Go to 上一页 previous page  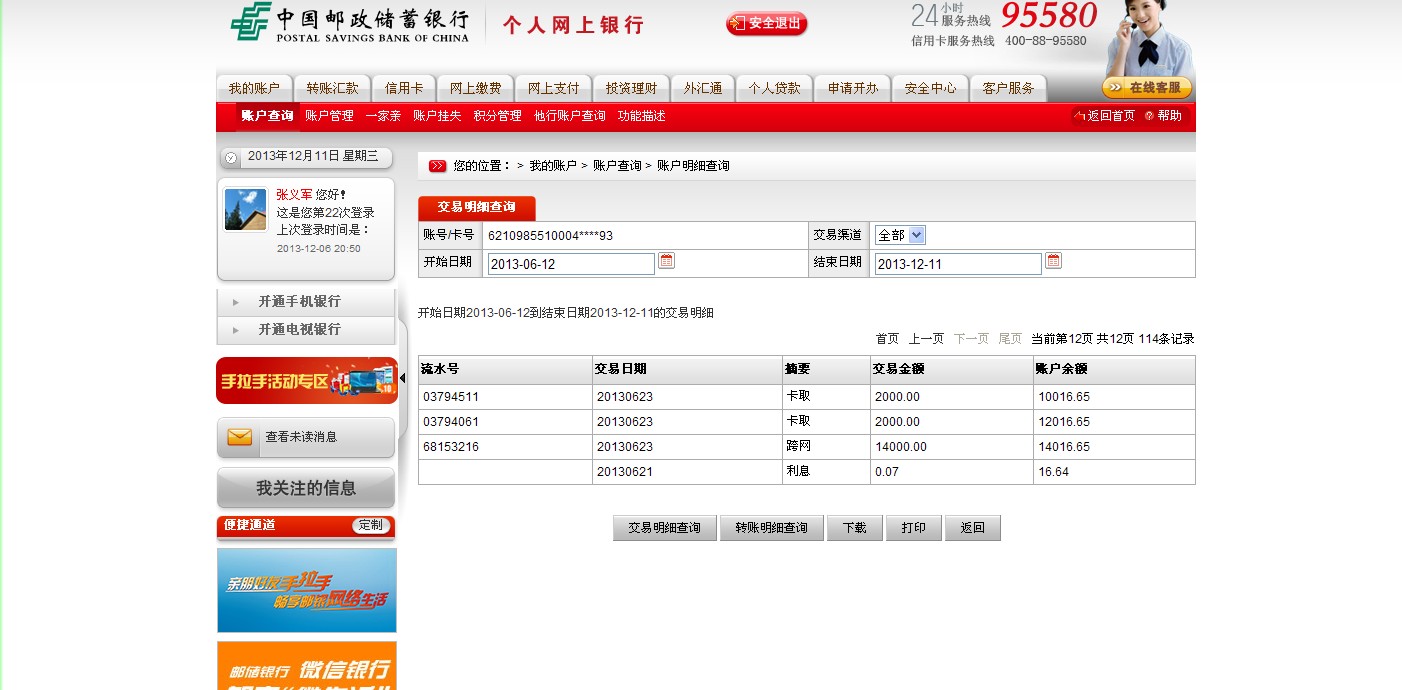click(x=926, y=339)
